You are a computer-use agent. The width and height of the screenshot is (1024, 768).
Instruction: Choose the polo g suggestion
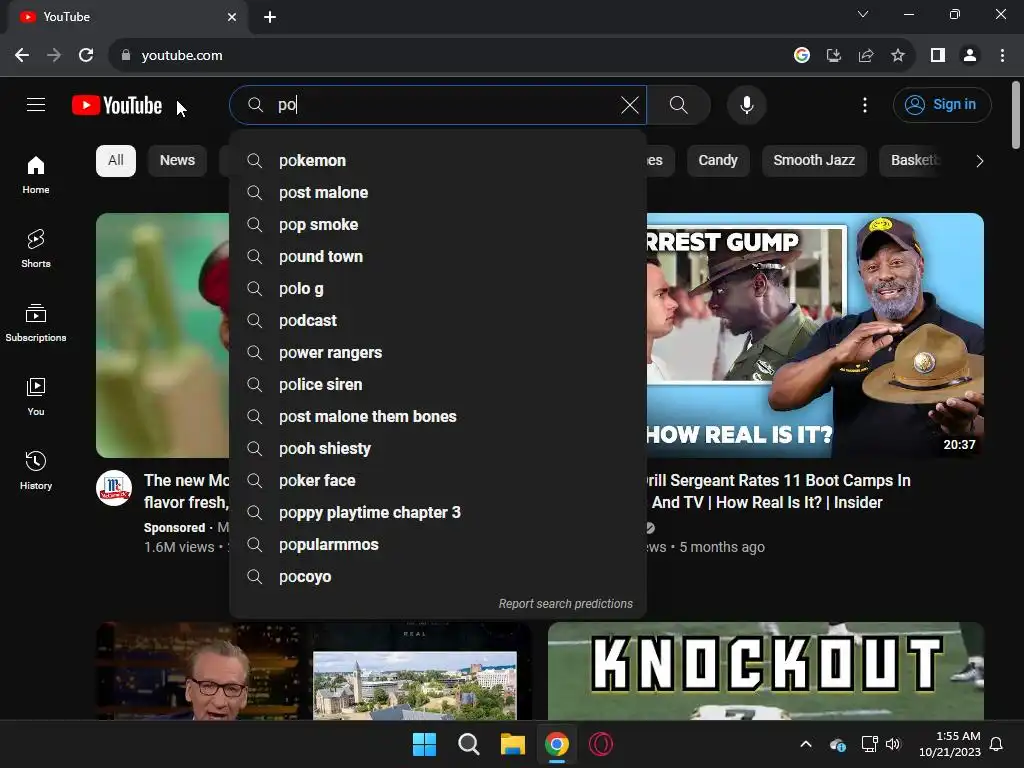438,289
